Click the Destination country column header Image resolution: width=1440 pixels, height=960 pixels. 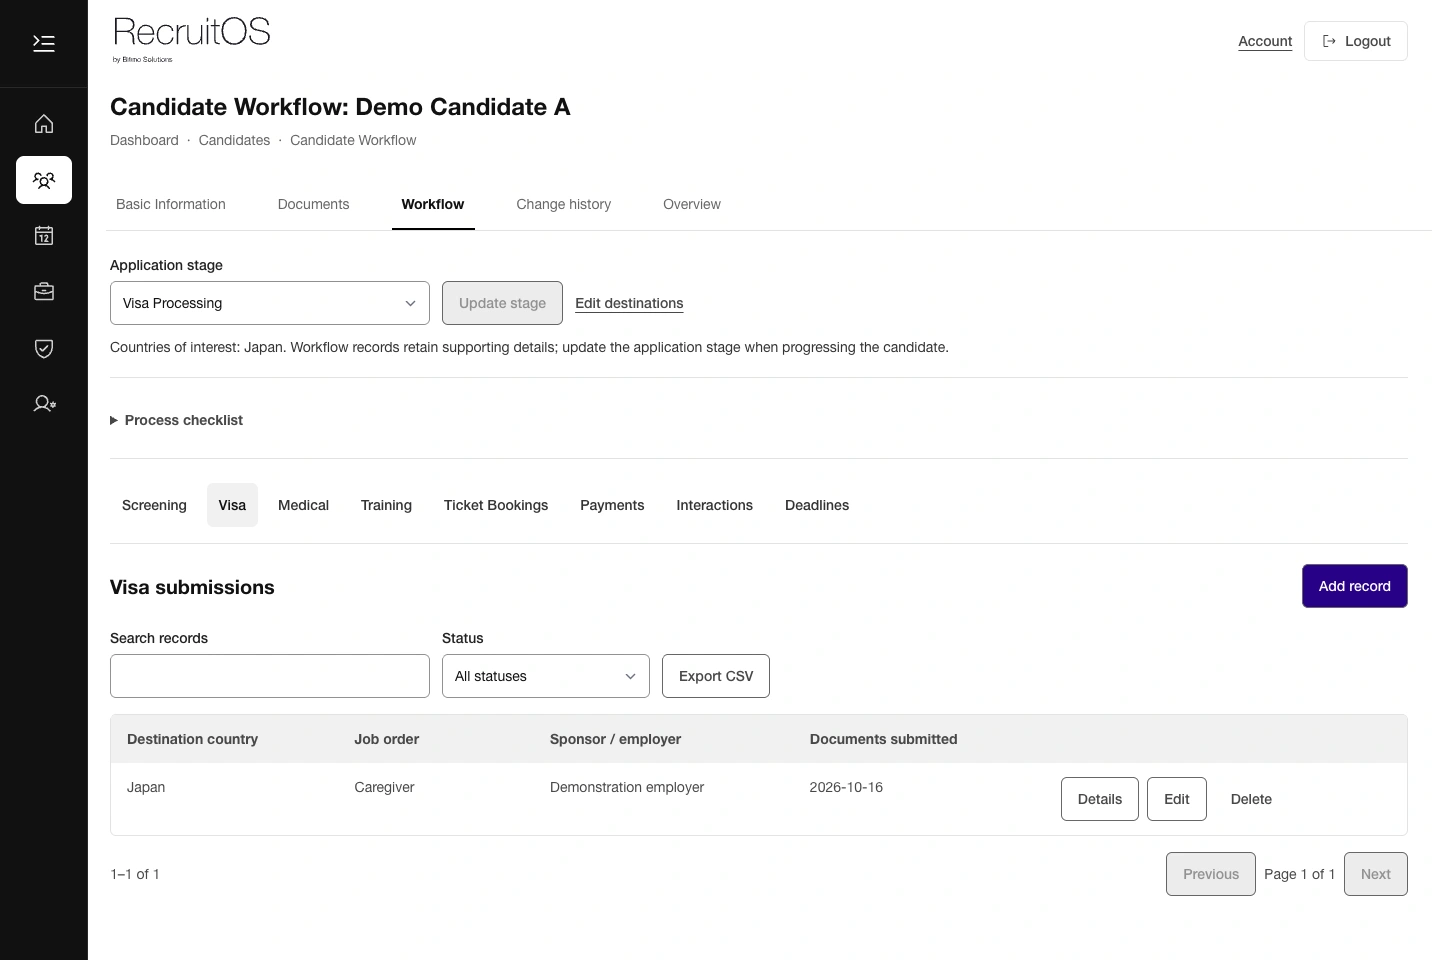click(192, 739)
